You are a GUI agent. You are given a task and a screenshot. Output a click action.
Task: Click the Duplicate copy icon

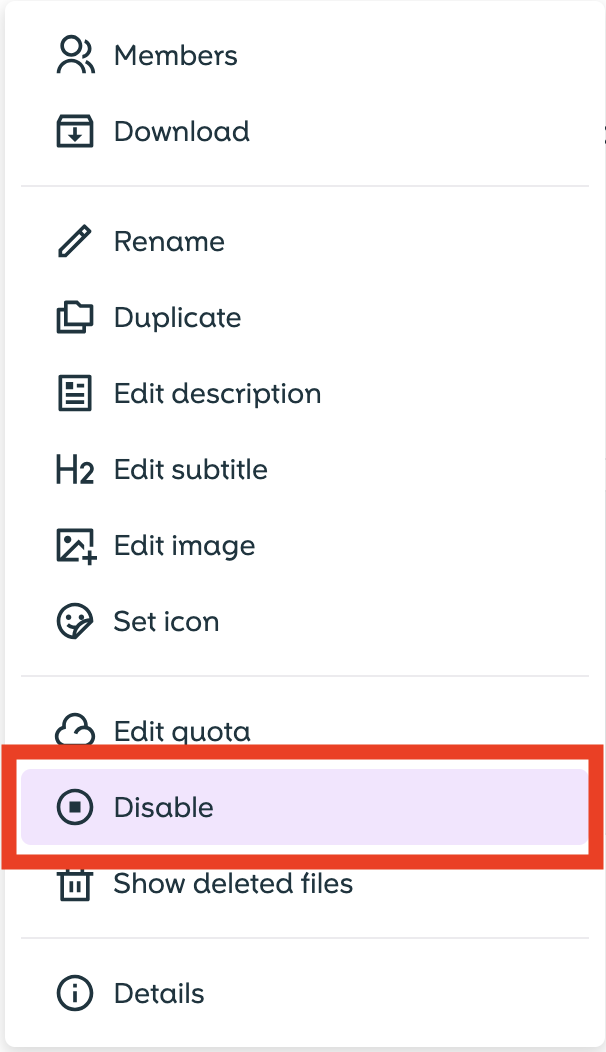(75, 317)
